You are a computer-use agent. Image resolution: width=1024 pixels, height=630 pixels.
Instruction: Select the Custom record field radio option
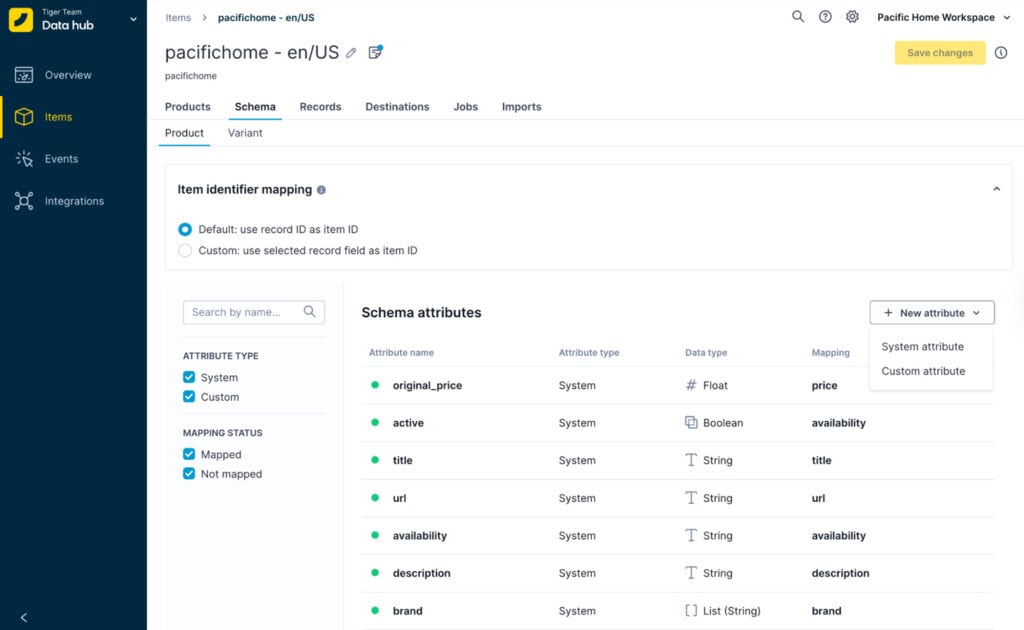[184, 250]
